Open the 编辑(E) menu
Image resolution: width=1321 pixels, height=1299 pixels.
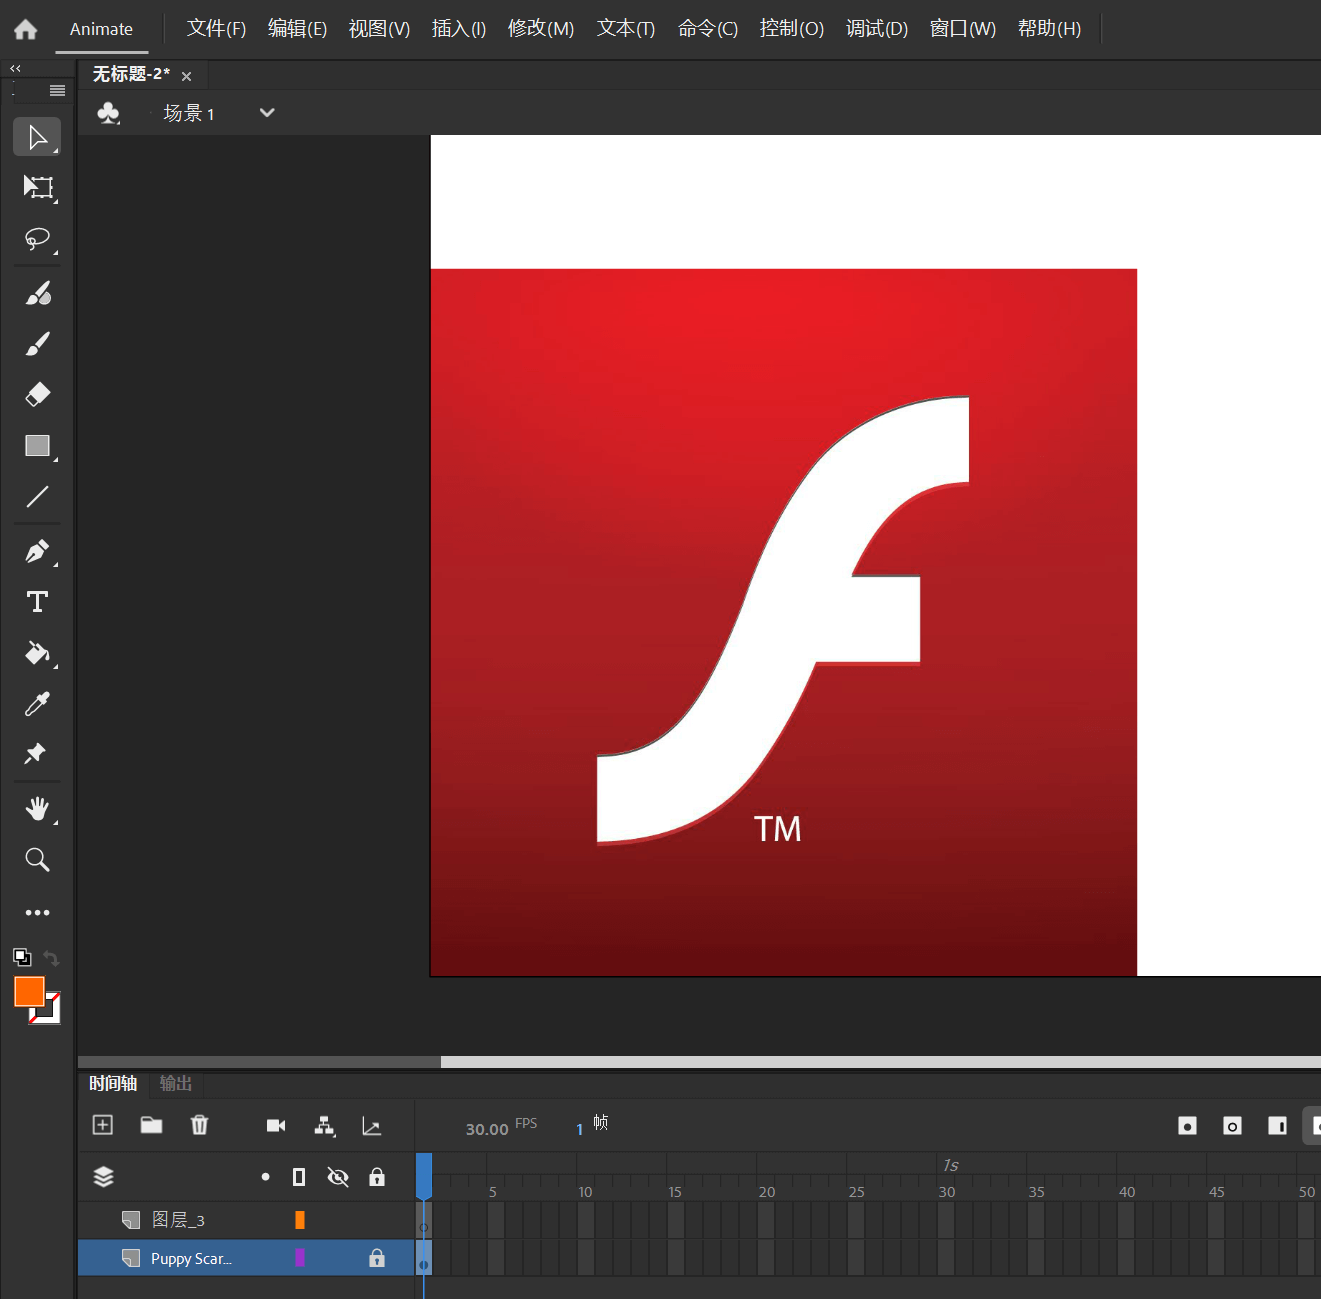[x=297, y=29]
